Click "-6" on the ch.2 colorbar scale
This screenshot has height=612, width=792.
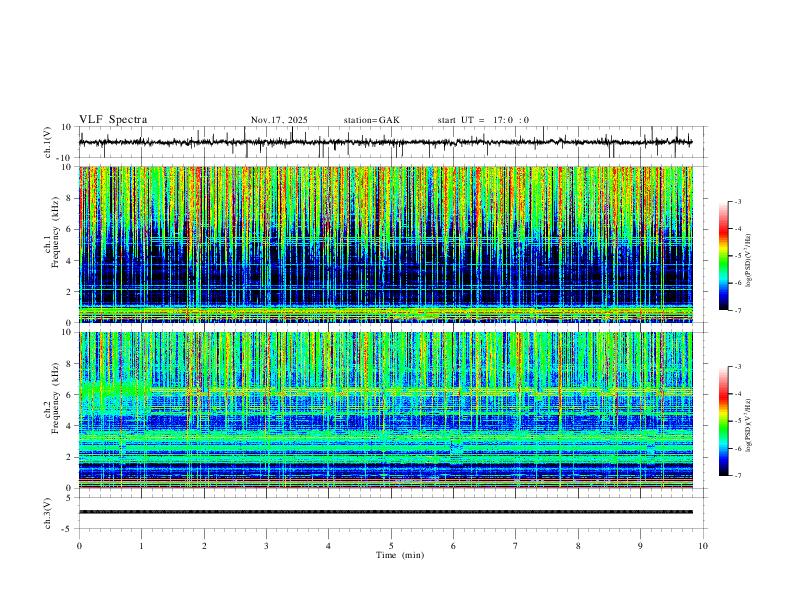(x=737, y=448)
